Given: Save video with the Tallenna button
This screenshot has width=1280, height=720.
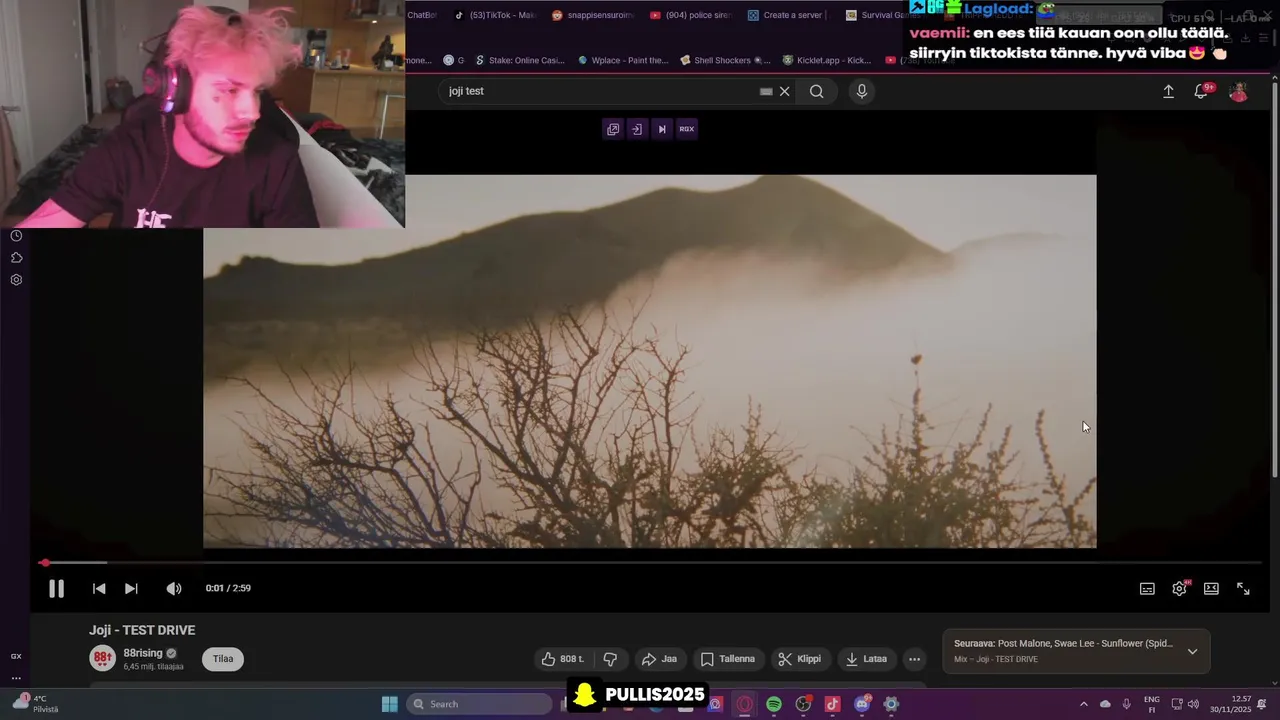Looking at the screenshot, I should coord(728,659).
